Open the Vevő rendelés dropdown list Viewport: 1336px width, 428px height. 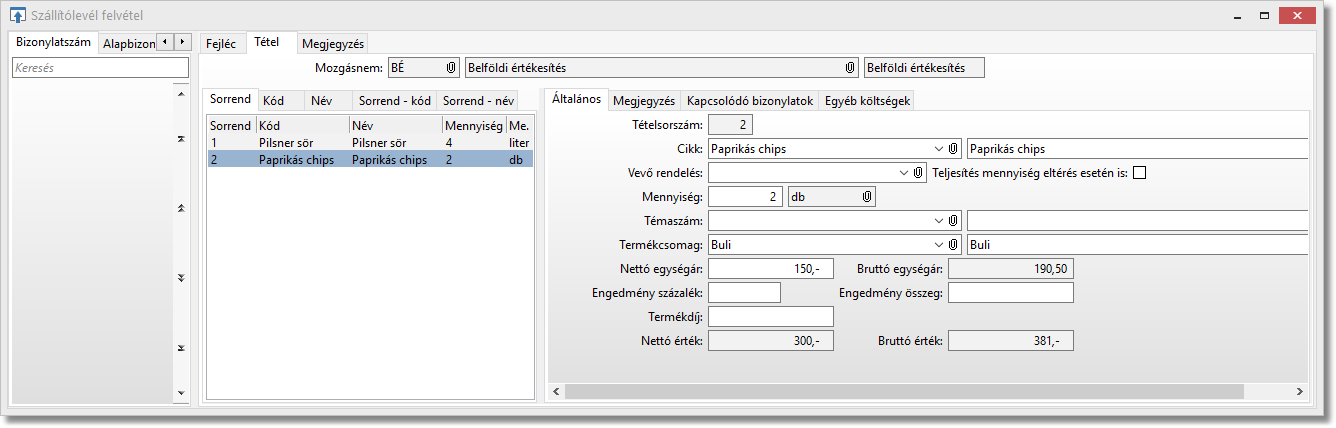(904, 173)
